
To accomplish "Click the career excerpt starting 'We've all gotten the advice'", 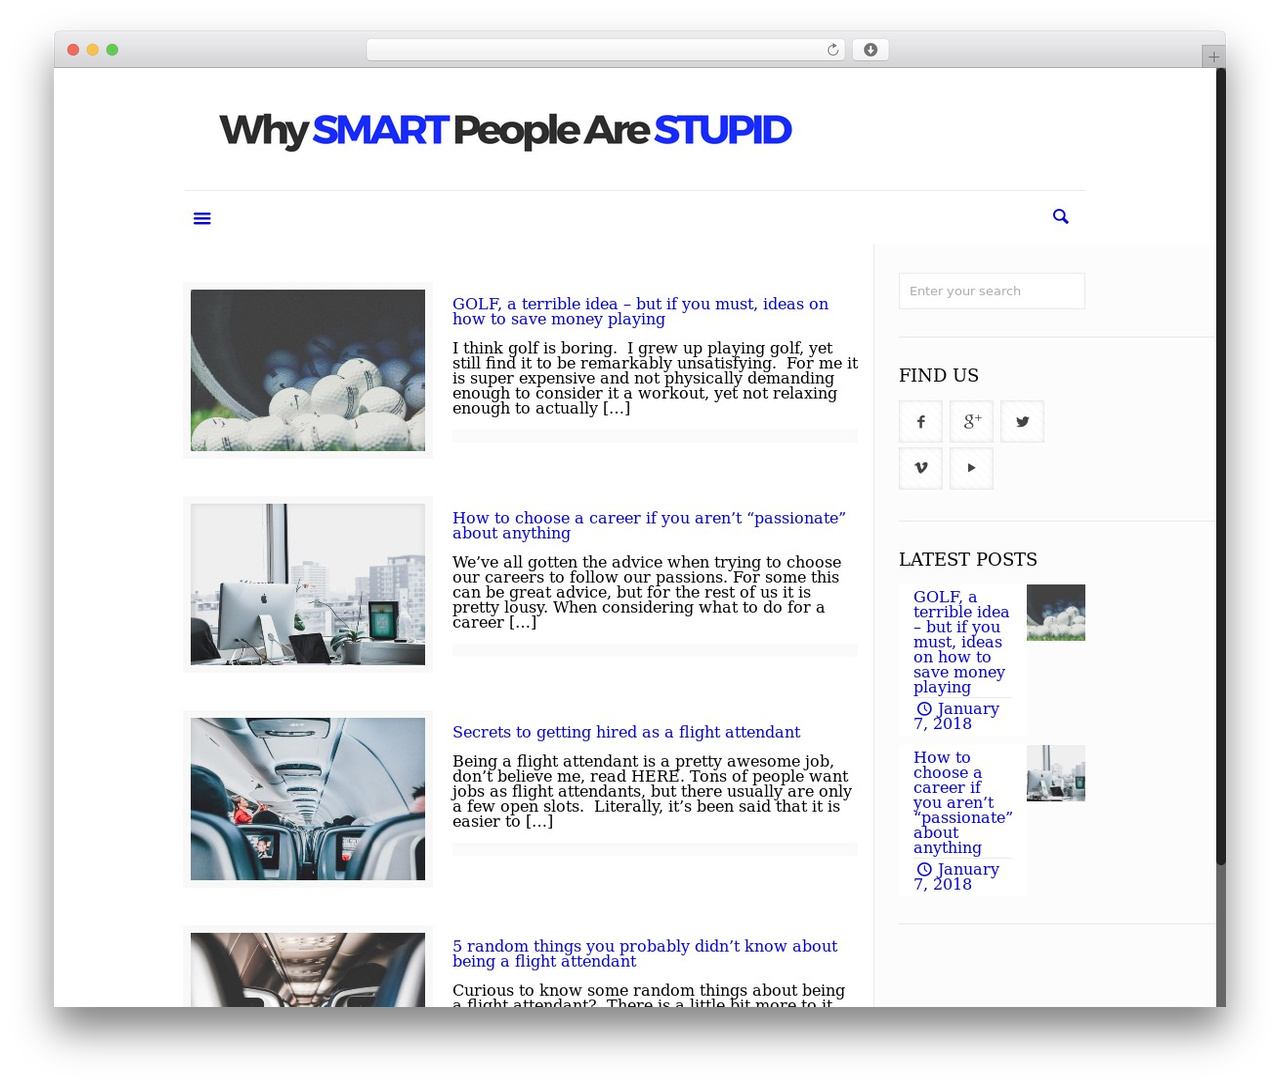I will click(x=647, y=592).
